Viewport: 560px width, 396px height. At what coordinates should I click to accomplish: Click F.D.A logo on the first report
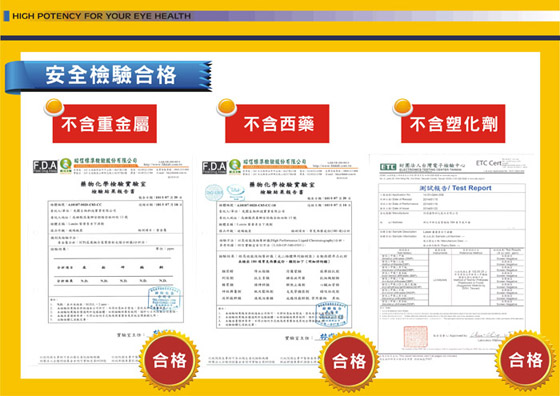[45, 166]
